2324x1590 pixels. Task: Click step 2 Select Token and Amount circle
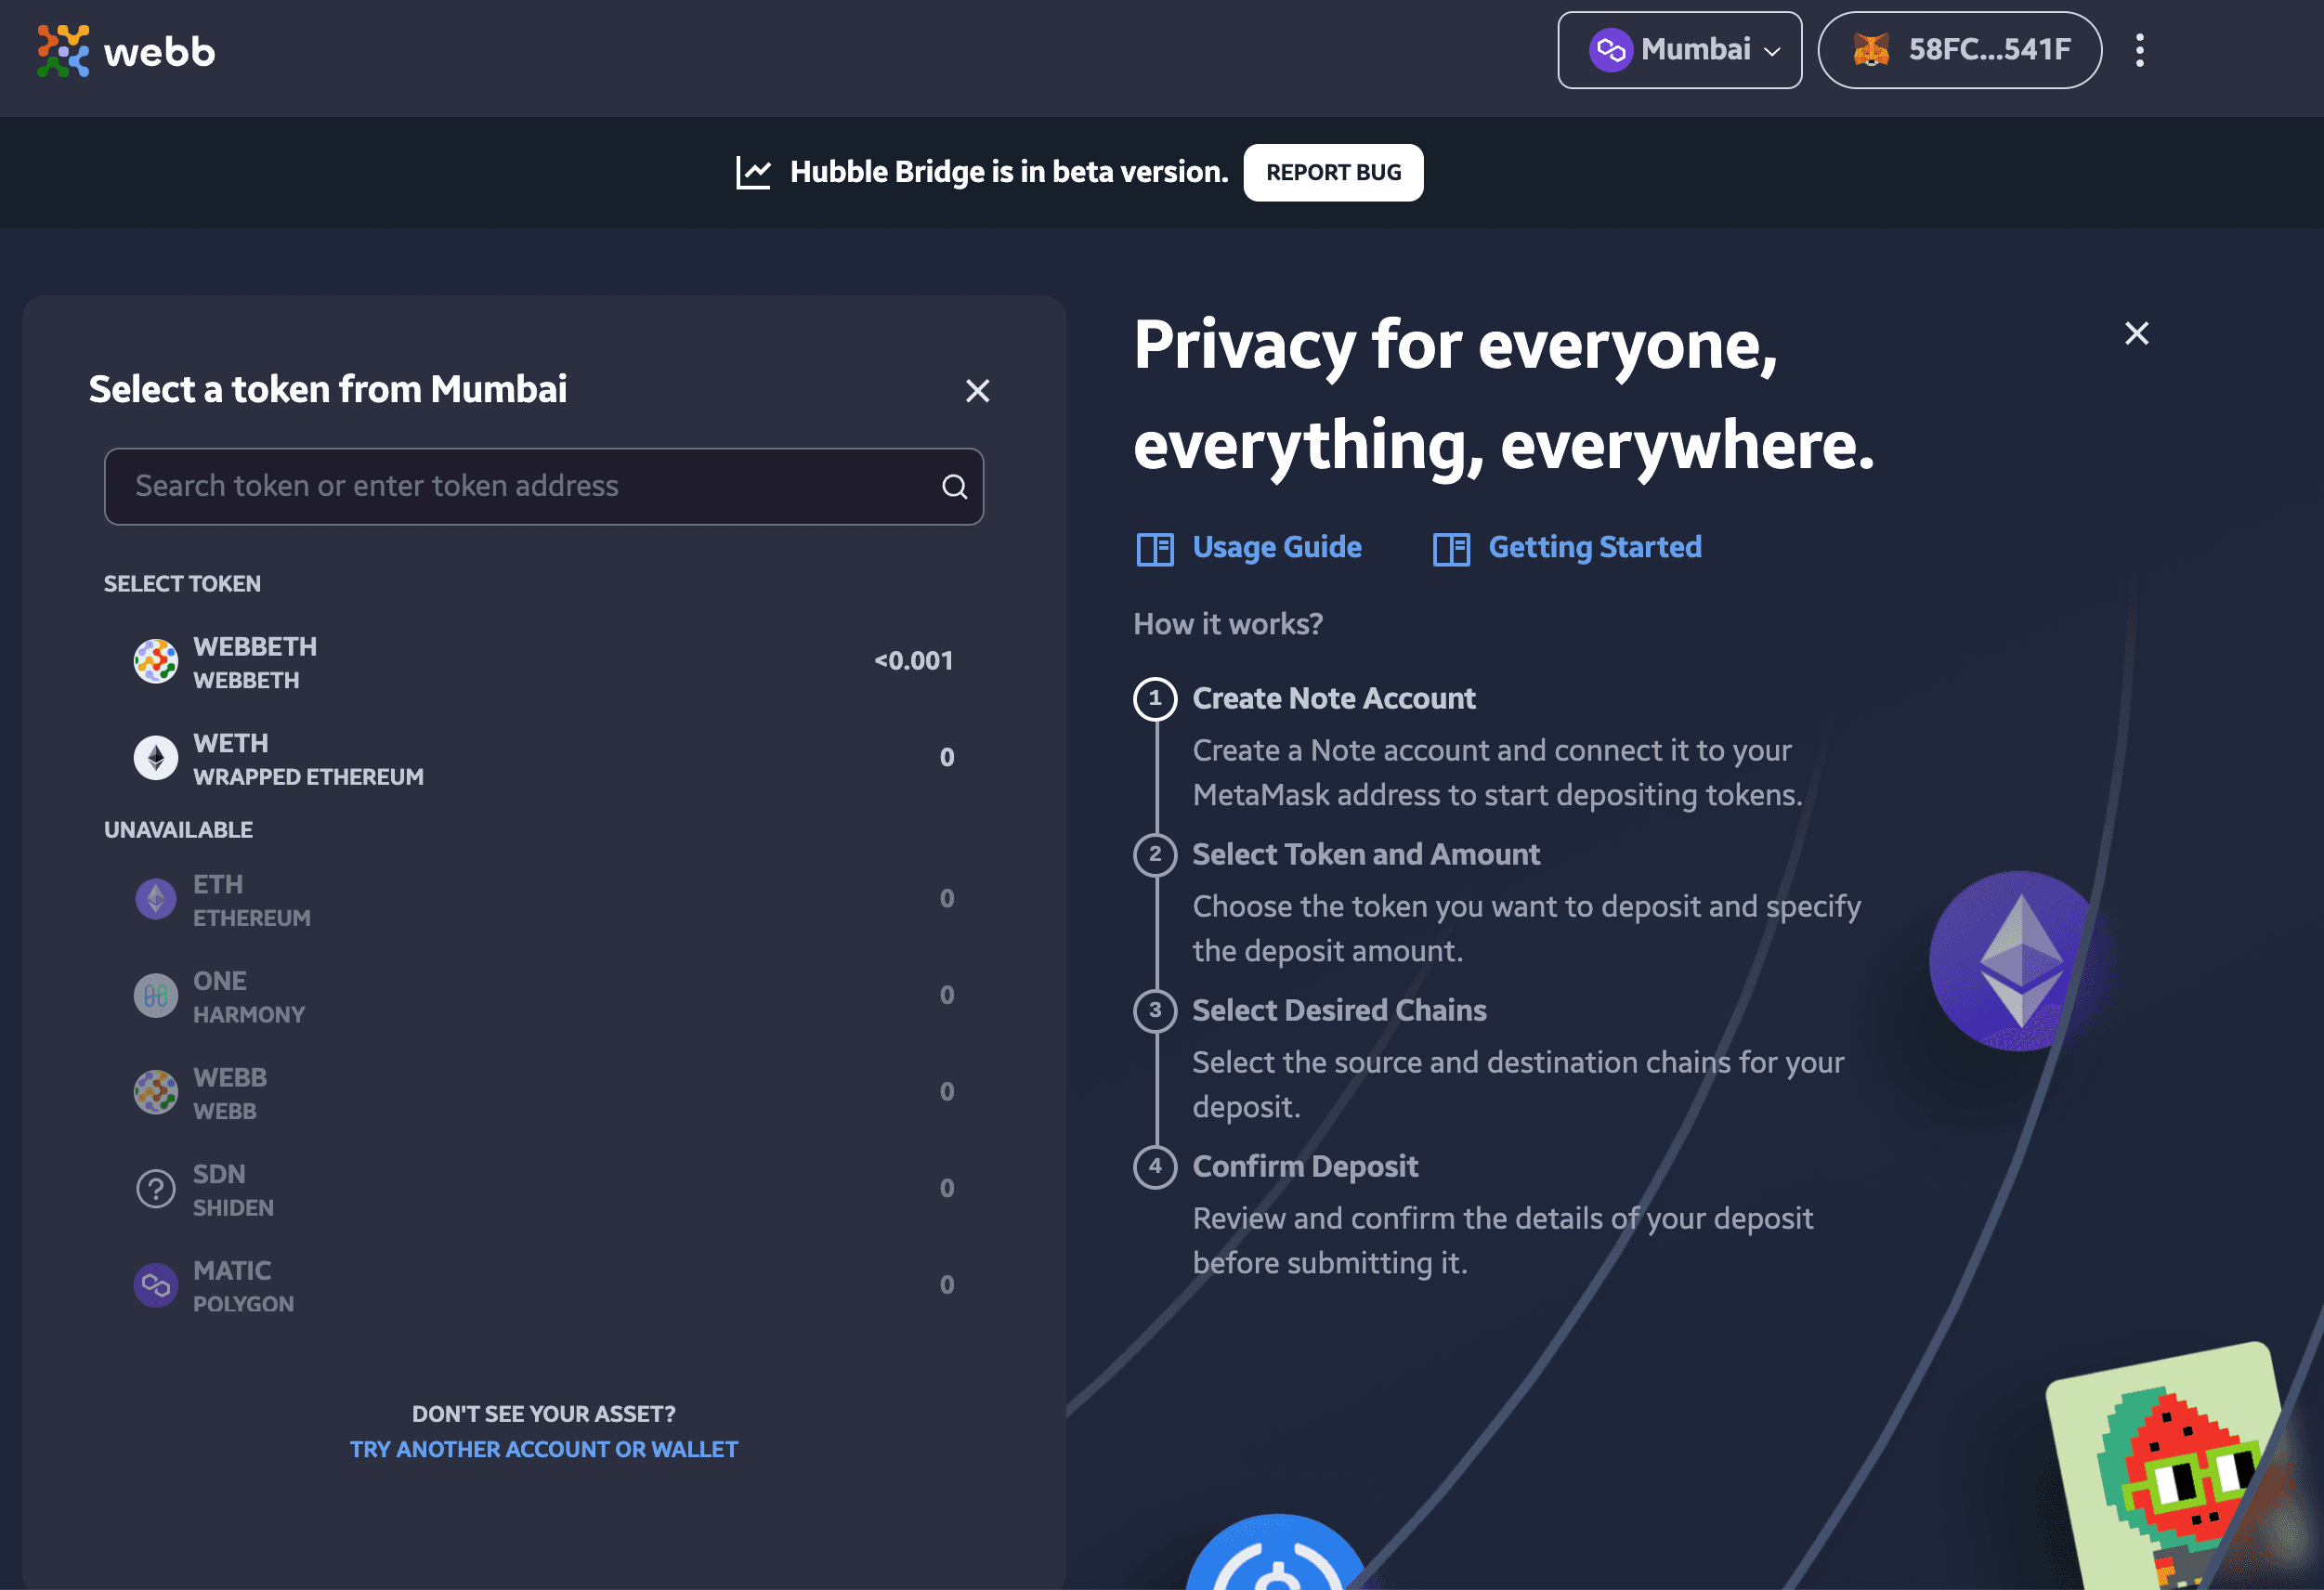coord(1155,854)
